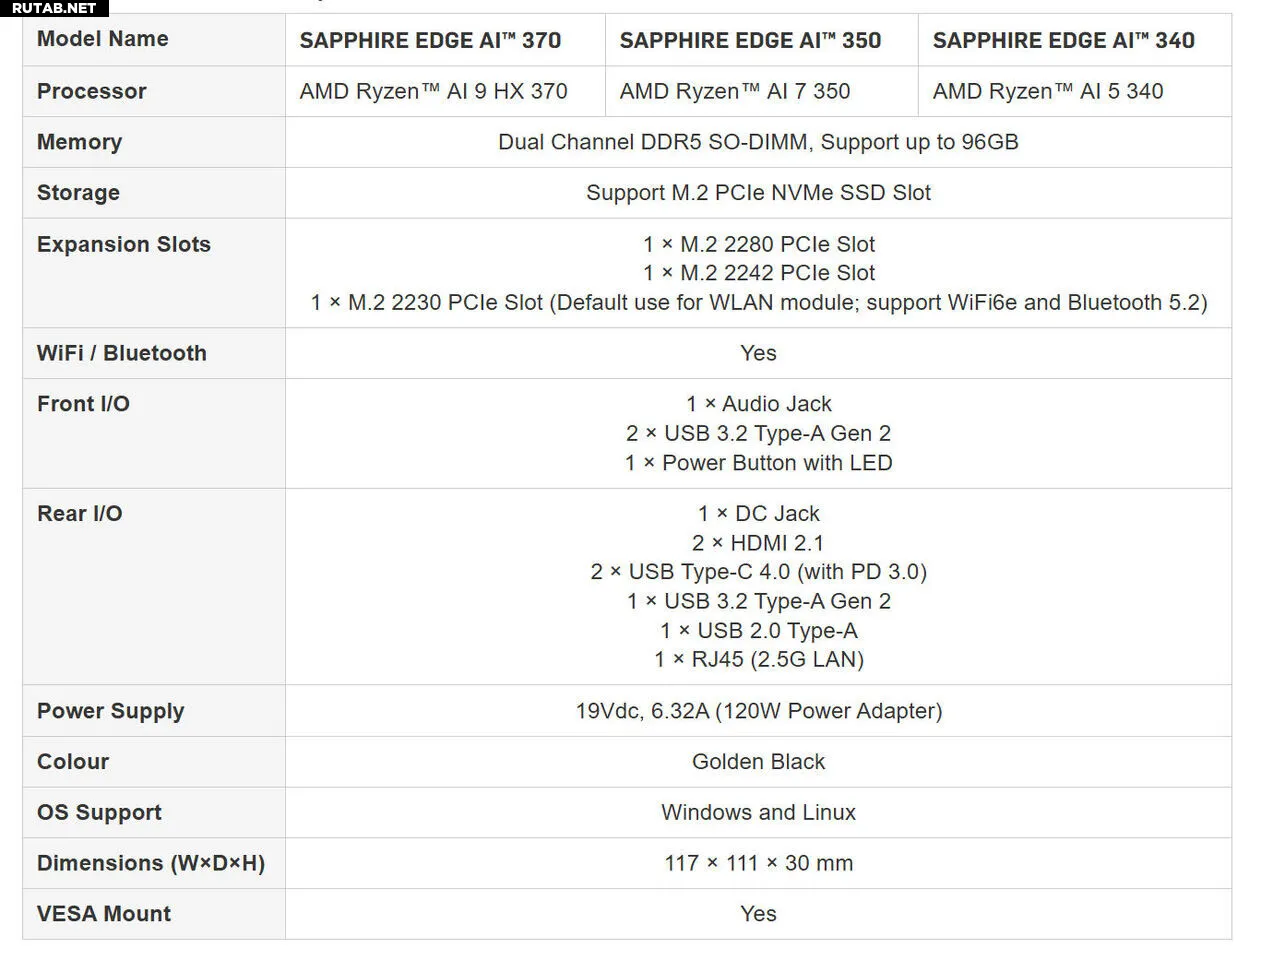Click the Windows and Linux value
Viewport: 1261px width, 960px height.
(x=758, y=813)
